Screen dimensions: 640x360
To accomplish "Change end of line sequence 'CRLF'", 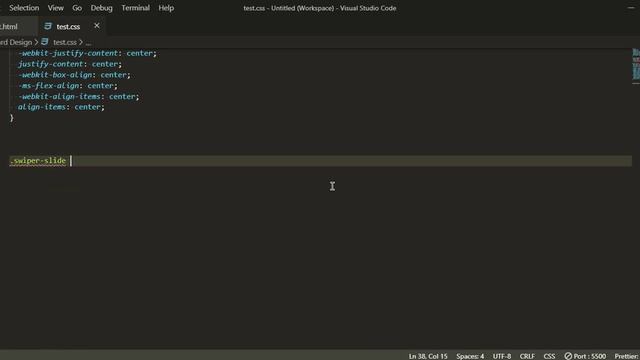I will [x=527, y=356].
